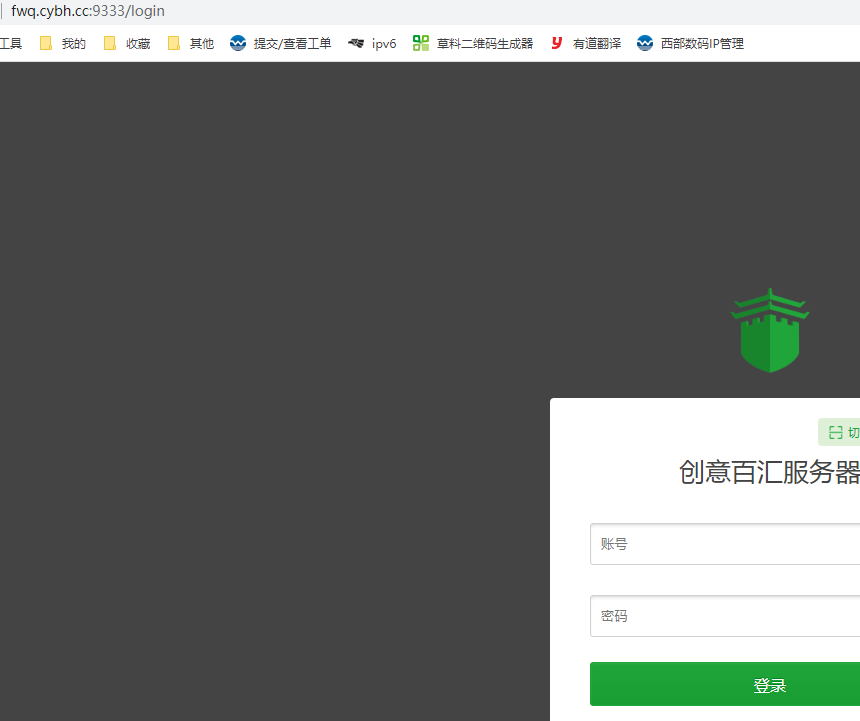Click the ipv6 bookmark favicon
This screenshot has width=860, height=721.
[x=356, y=43]
